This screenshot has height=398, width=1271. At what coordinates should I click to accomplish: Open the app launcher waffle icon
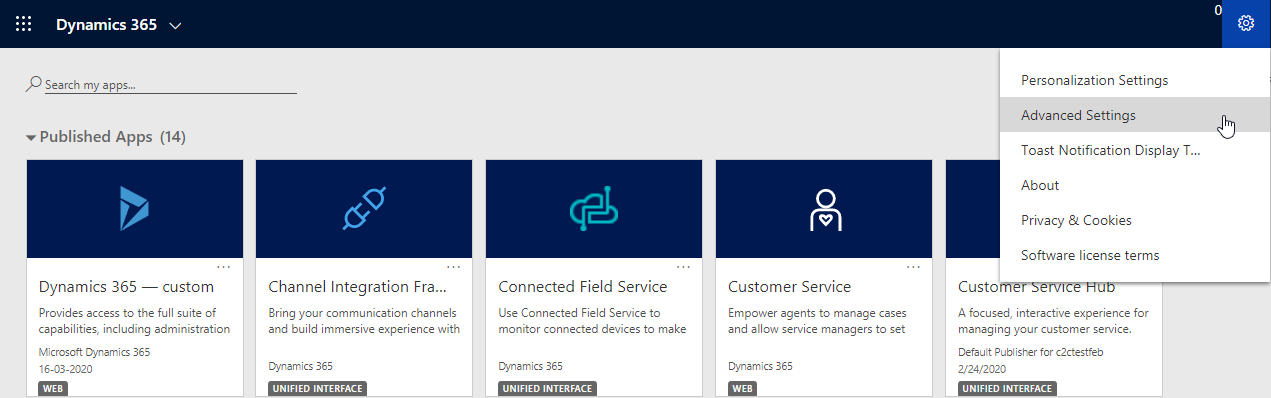point(24,24)
